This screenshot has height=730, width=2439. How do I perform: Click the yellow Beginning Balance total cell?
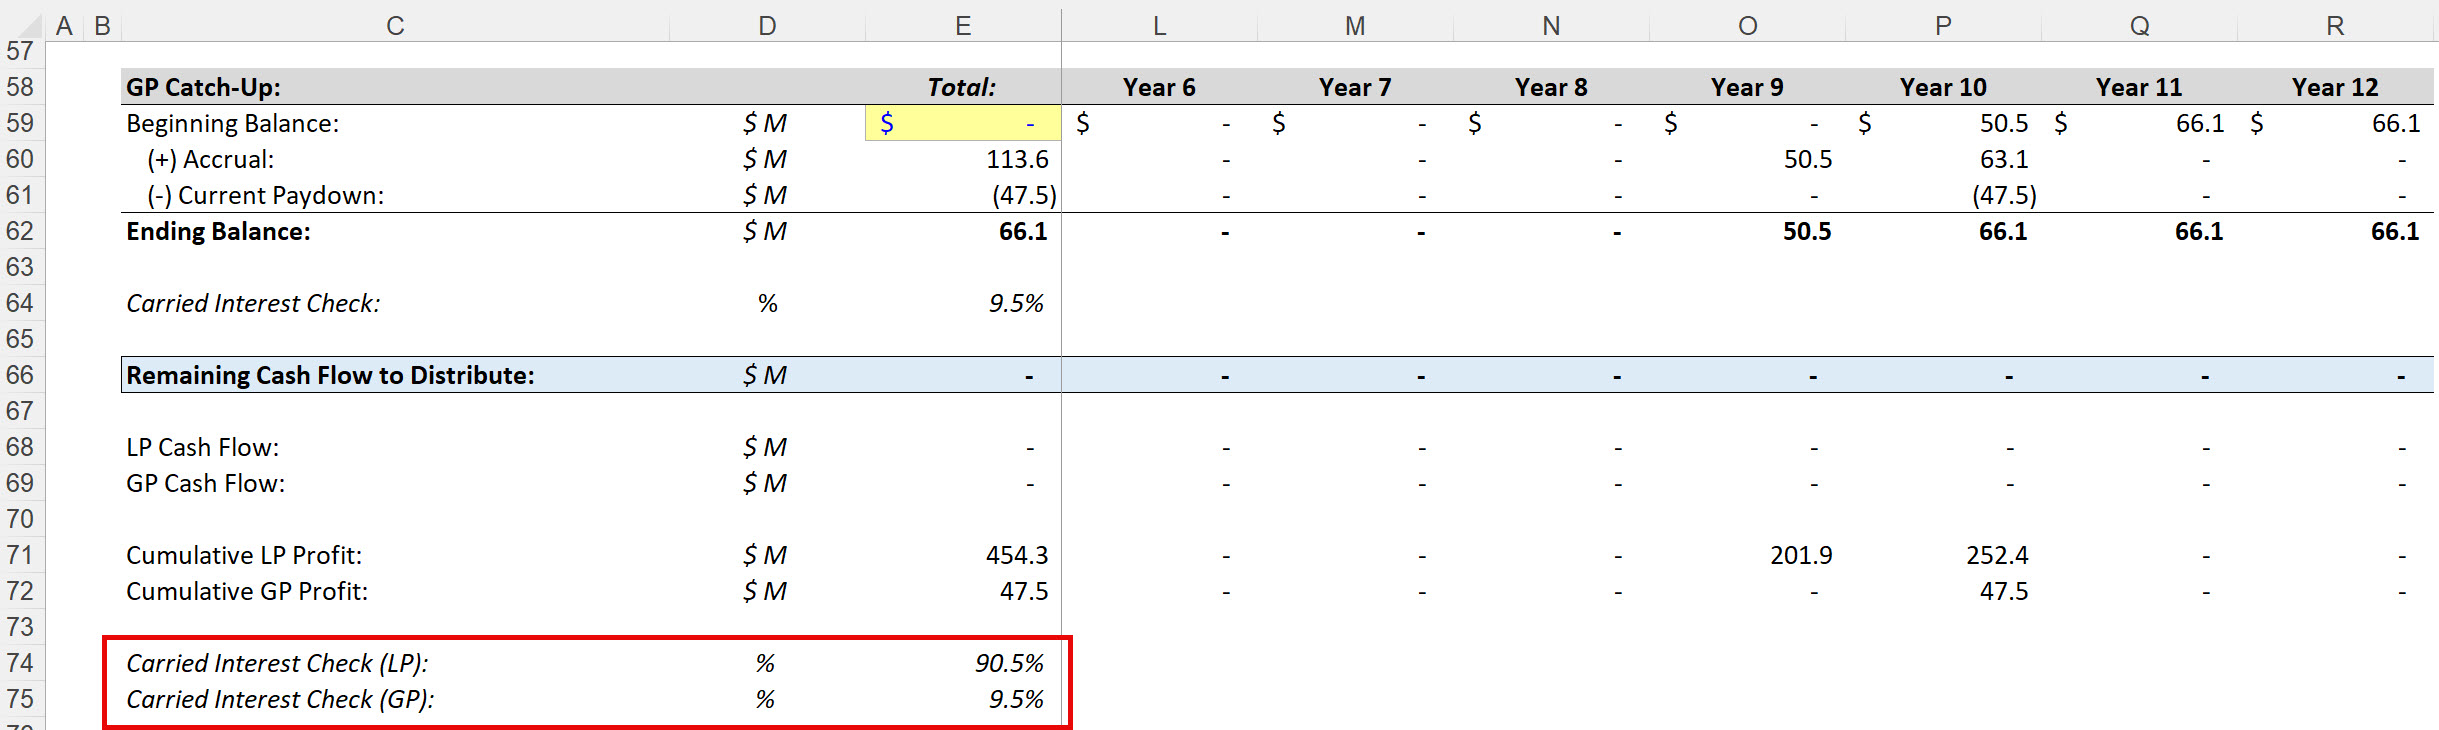tap(963, 123)
